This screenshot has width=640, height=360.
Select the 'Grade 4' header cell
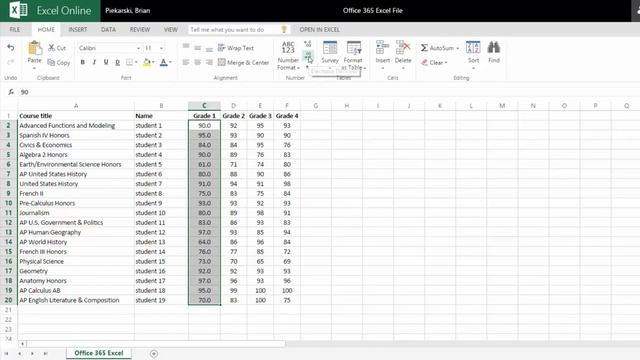[287, 116]
